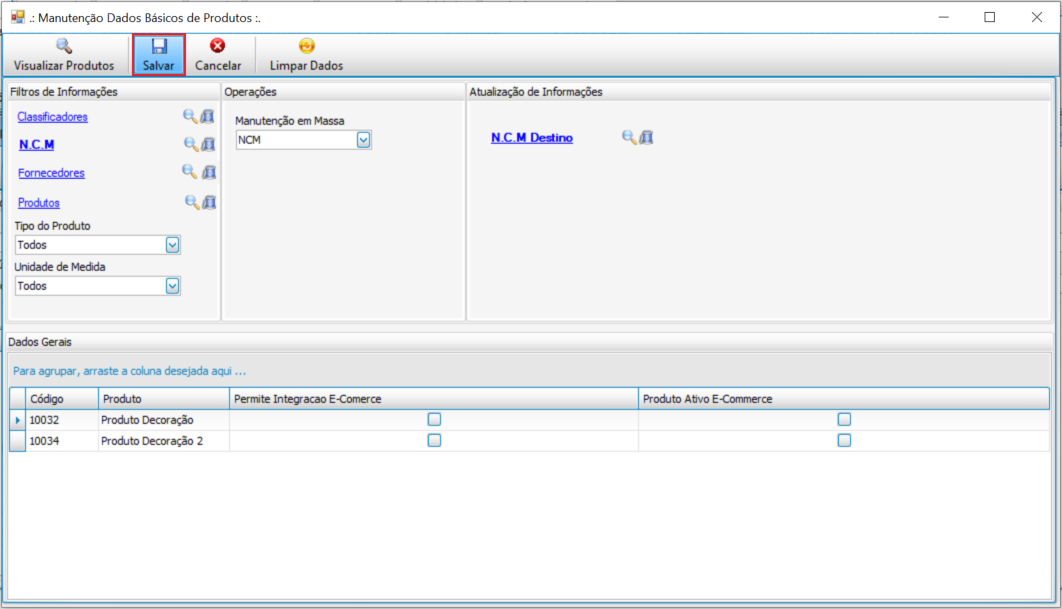Viewport: 1062px width, 609px height.
Task: Click the Salvar floppy disk button
Action: coord(158,55)
